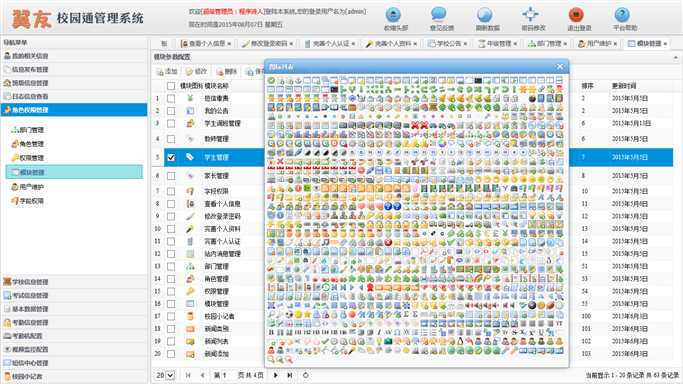The image size is (683, 384).
Task: Click the tag icon in the selected 学生管理 row
Action: coord(190,157)
